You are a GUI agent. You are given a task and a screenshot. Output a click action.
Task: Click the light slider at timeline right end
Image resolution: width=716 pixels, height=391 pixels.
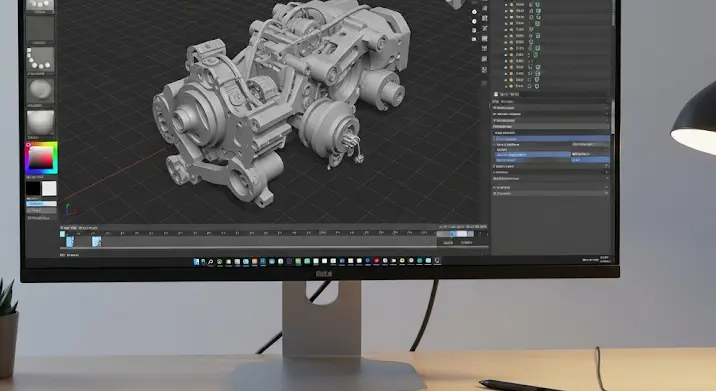[x=462, y=234]
